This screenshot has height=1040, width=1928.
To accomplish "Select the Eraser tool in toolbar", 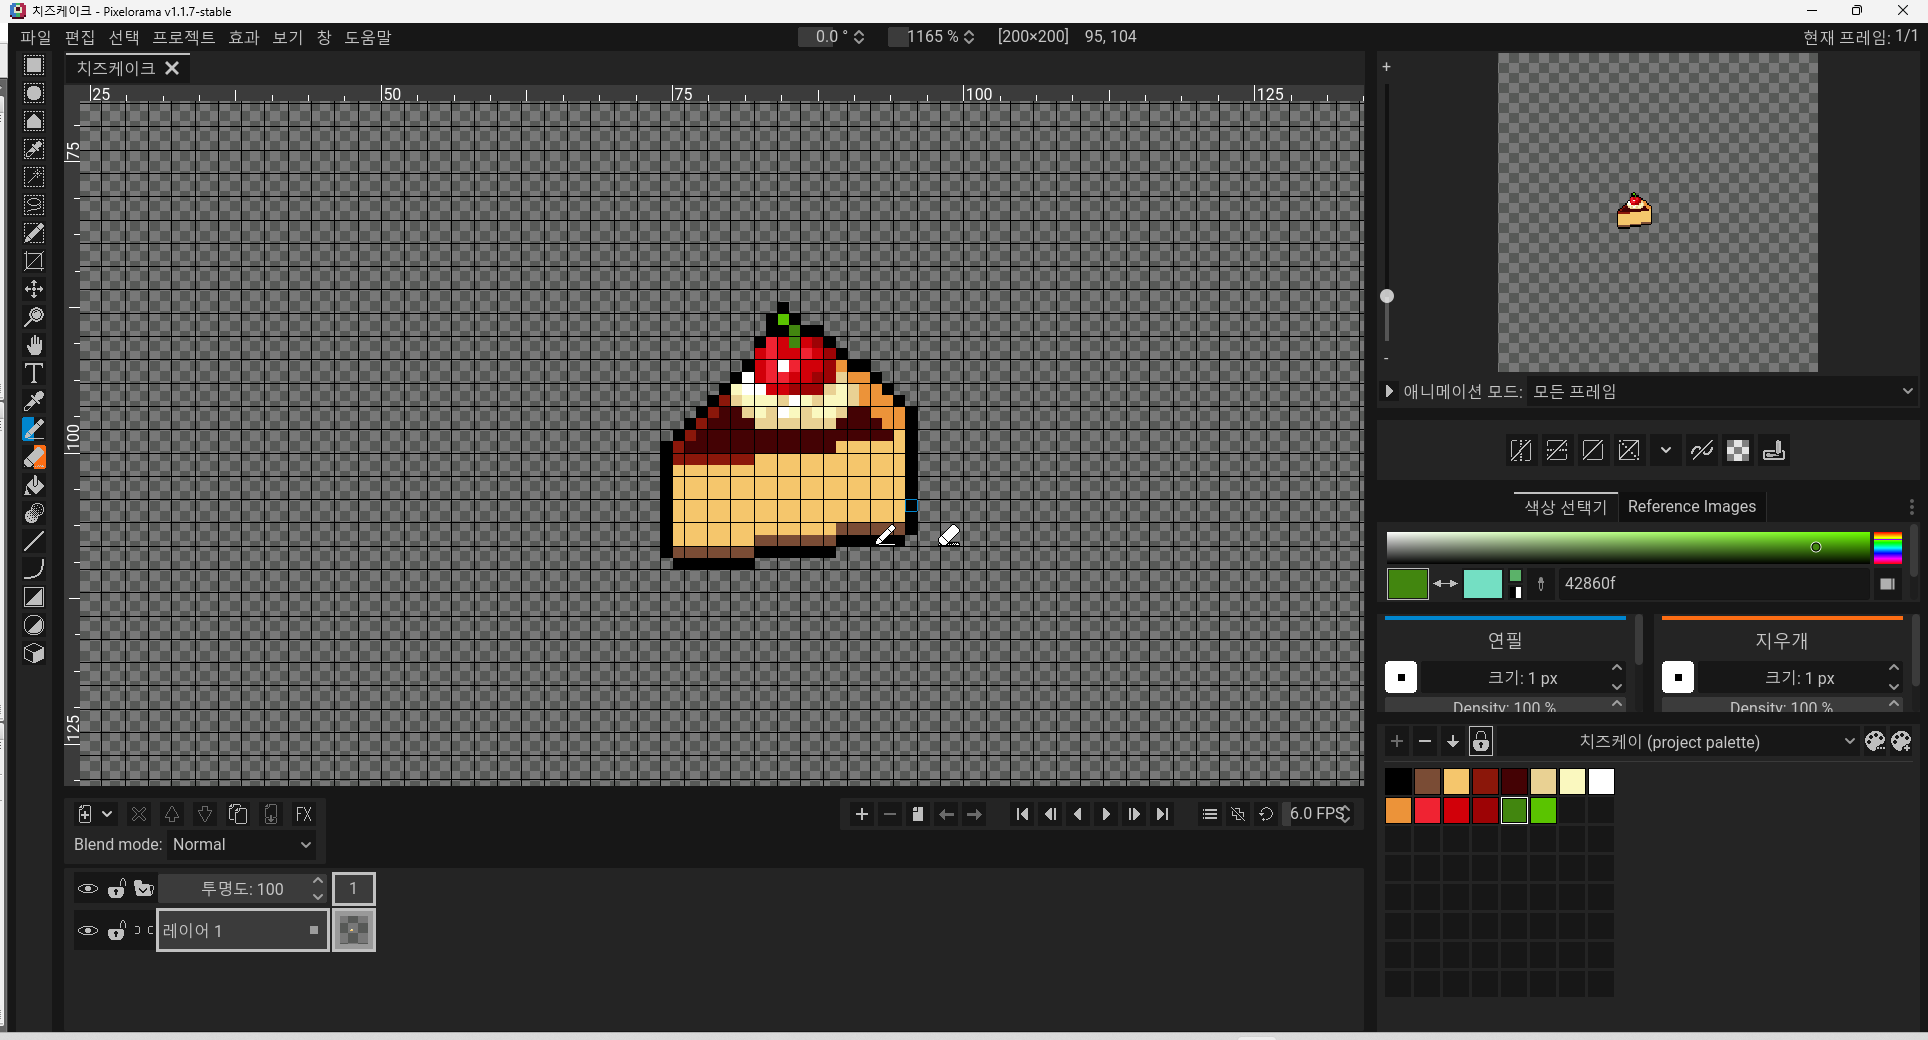I will pyautogui.click(x=34, y=458).
